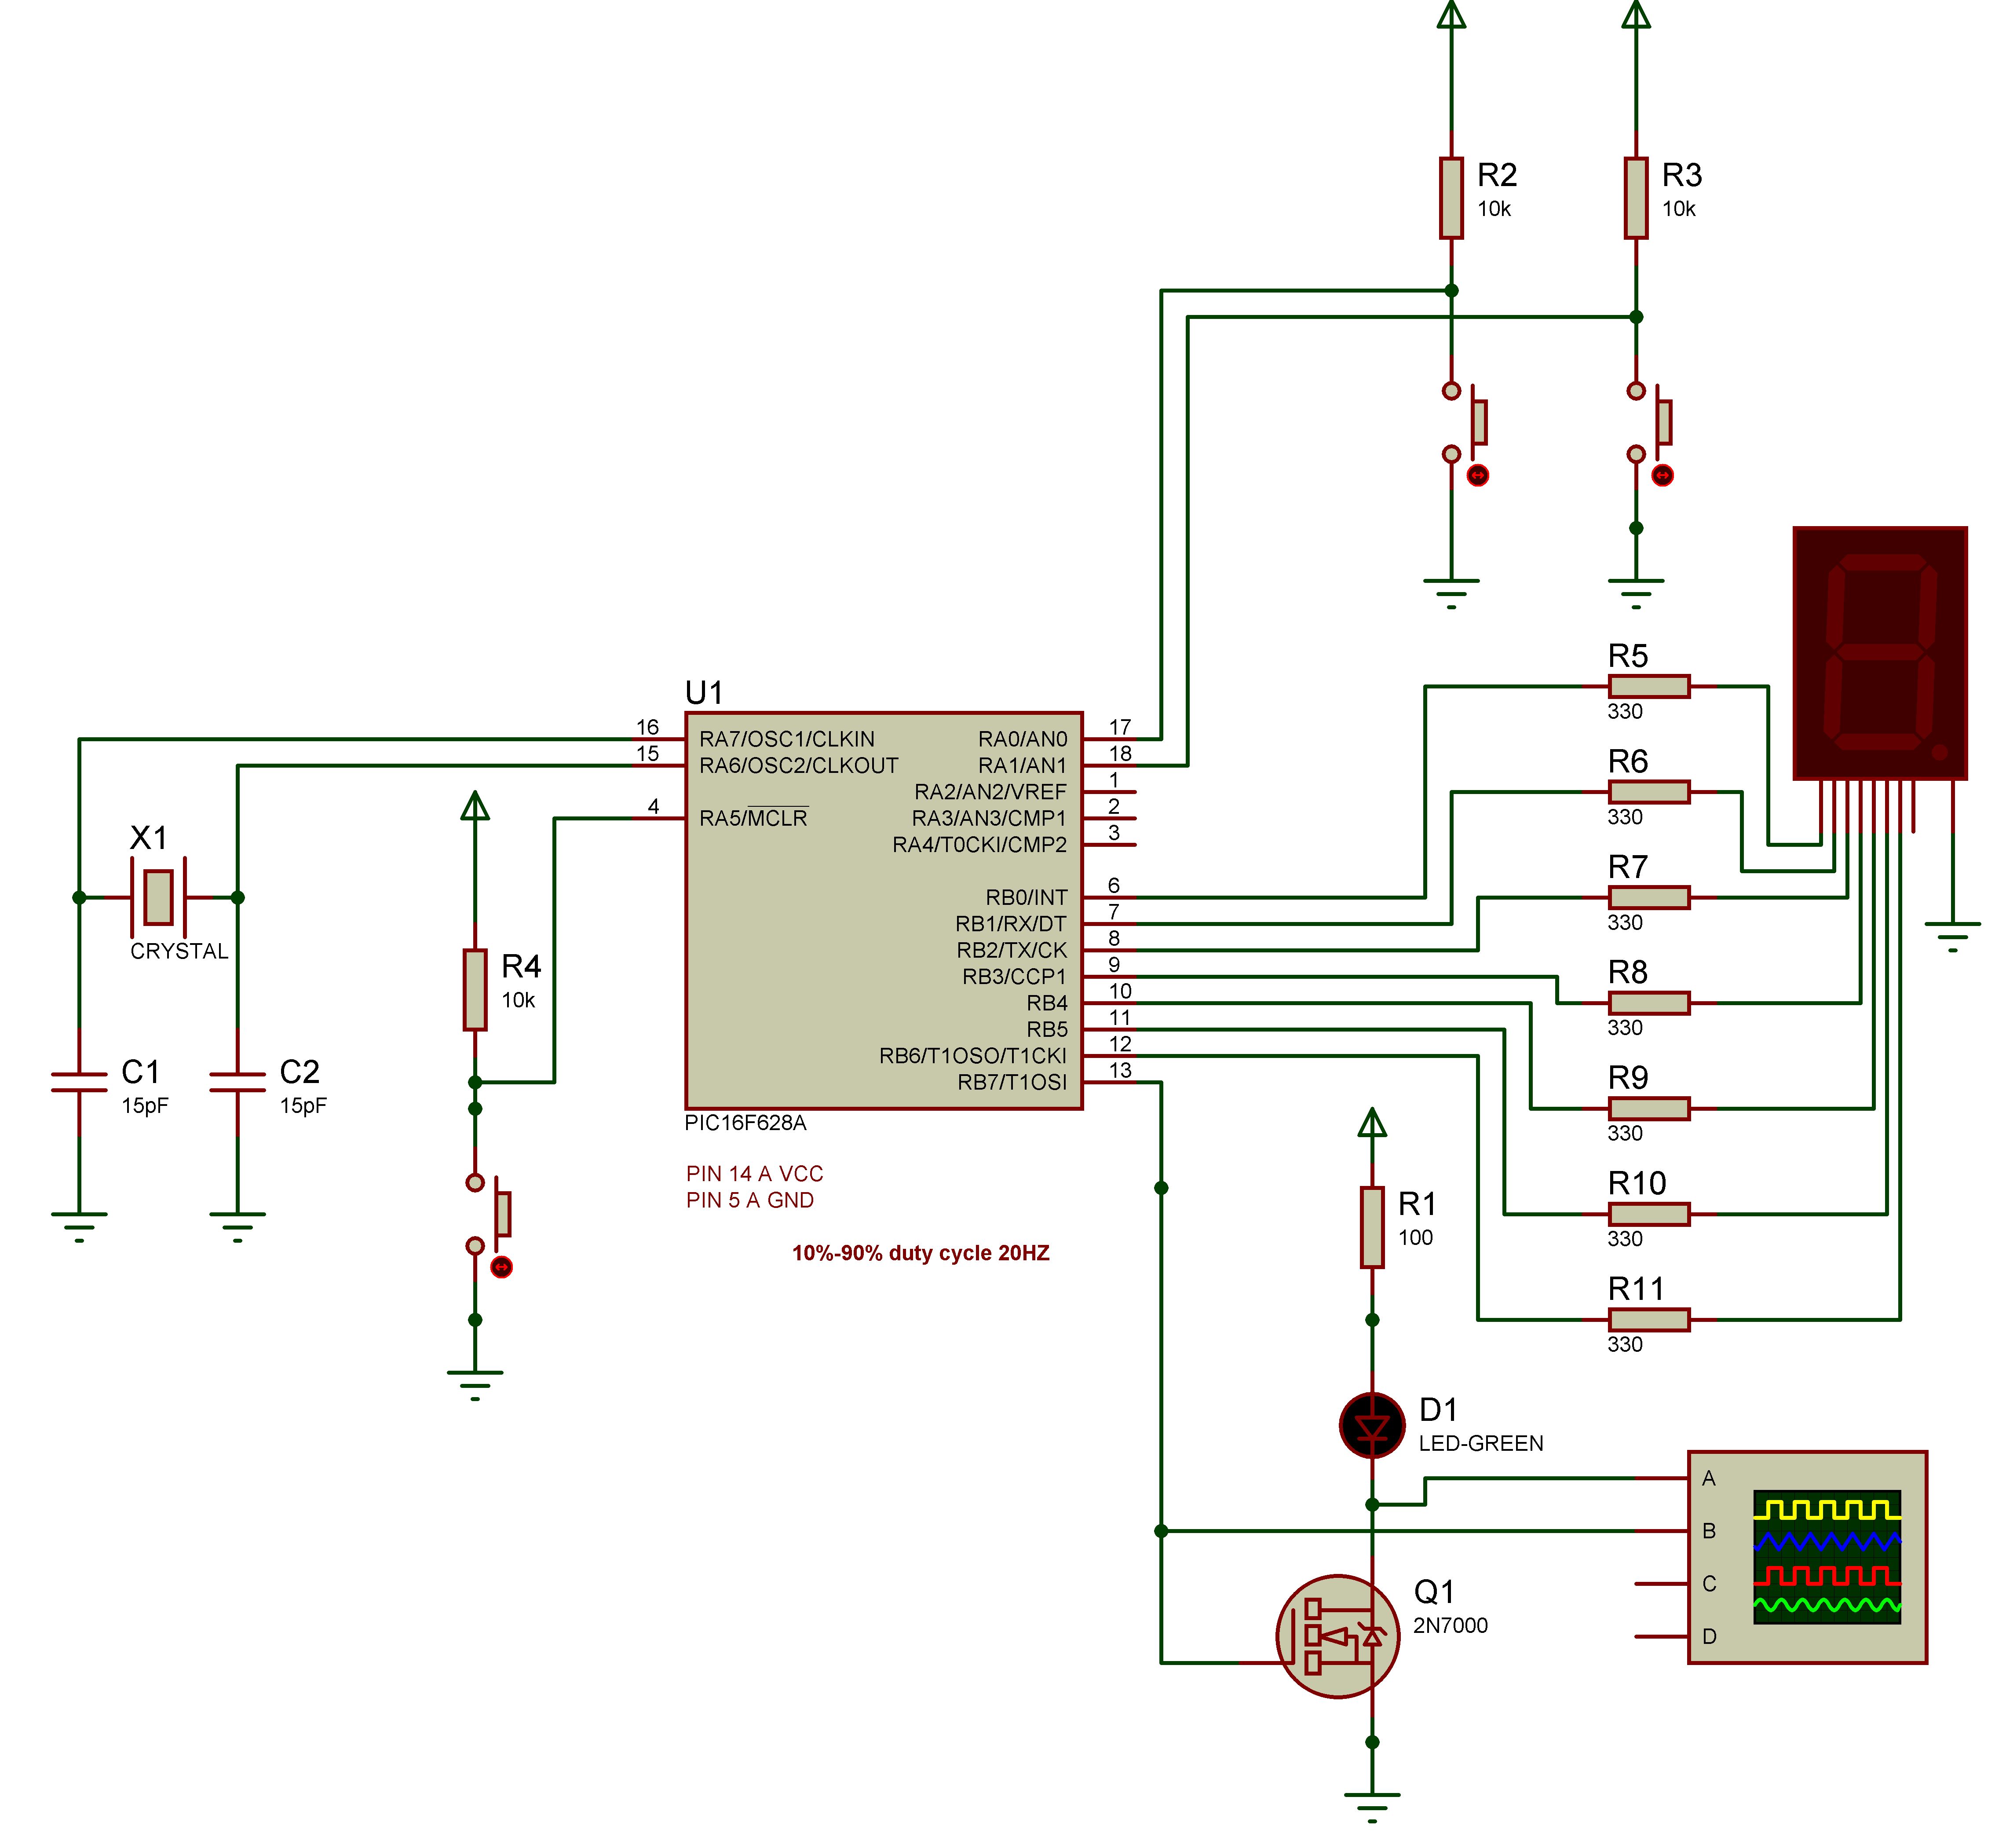Image resolution: width=2006 pixels, height=1848 pixels.
Task: Click red latch dot on reset button
Action: [x=501, y=1268]
